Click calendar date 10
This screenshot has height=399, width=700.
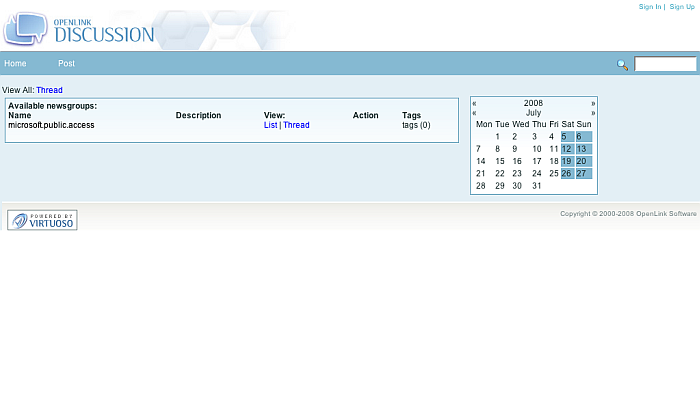click(537, 149)
